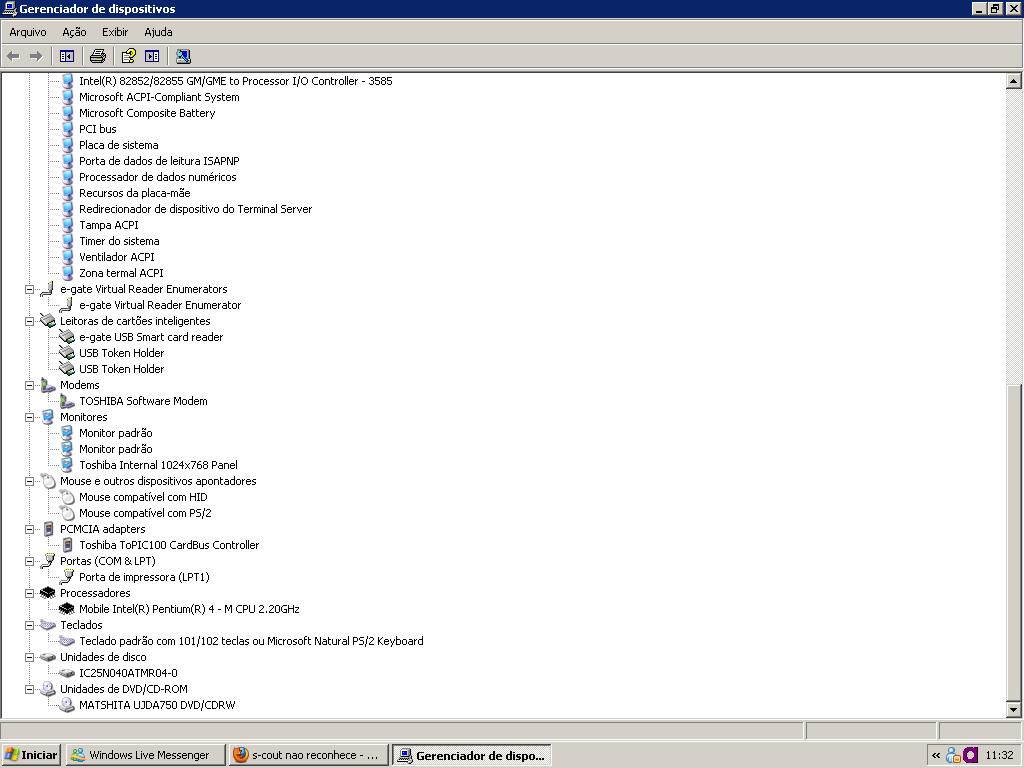
Task: Click the device icon next to Tampa ACPI
Action: click(x=67, y=225)
